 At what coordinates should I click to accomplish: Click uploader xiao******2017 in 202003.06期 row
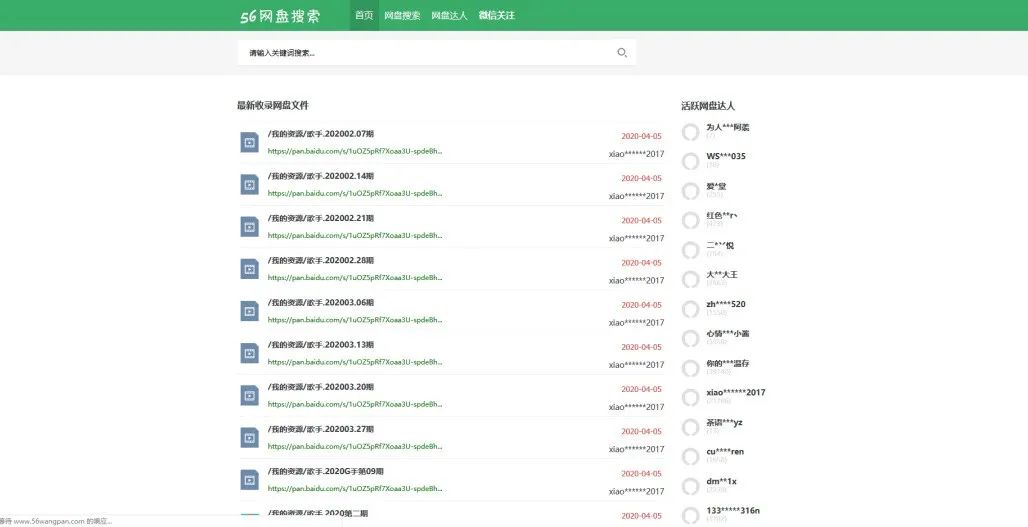(636, 322)
